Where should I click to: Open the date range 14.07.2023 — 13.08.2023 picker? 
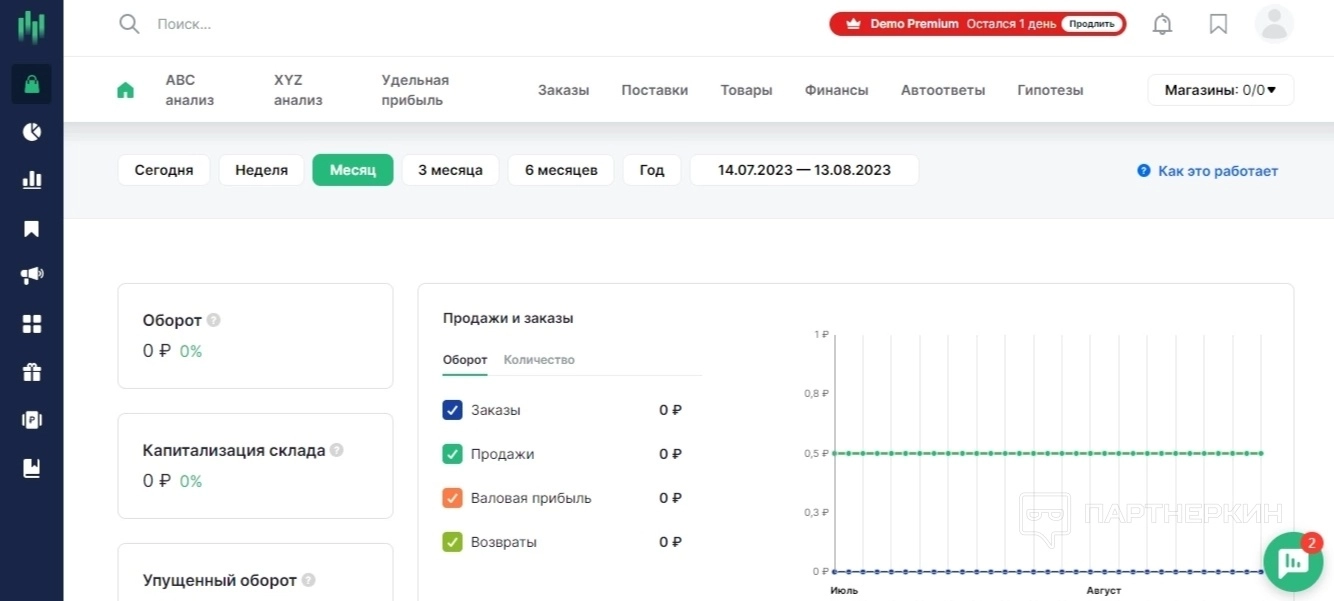[x=804, y=170]
